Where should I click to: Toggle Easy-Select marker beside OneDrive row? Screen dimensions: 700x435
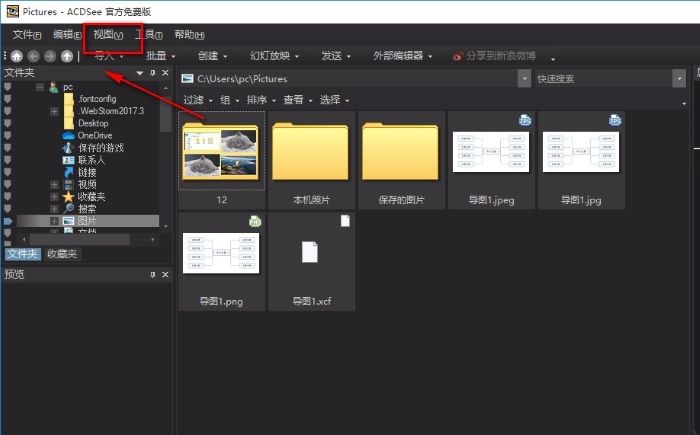[8, 136]
